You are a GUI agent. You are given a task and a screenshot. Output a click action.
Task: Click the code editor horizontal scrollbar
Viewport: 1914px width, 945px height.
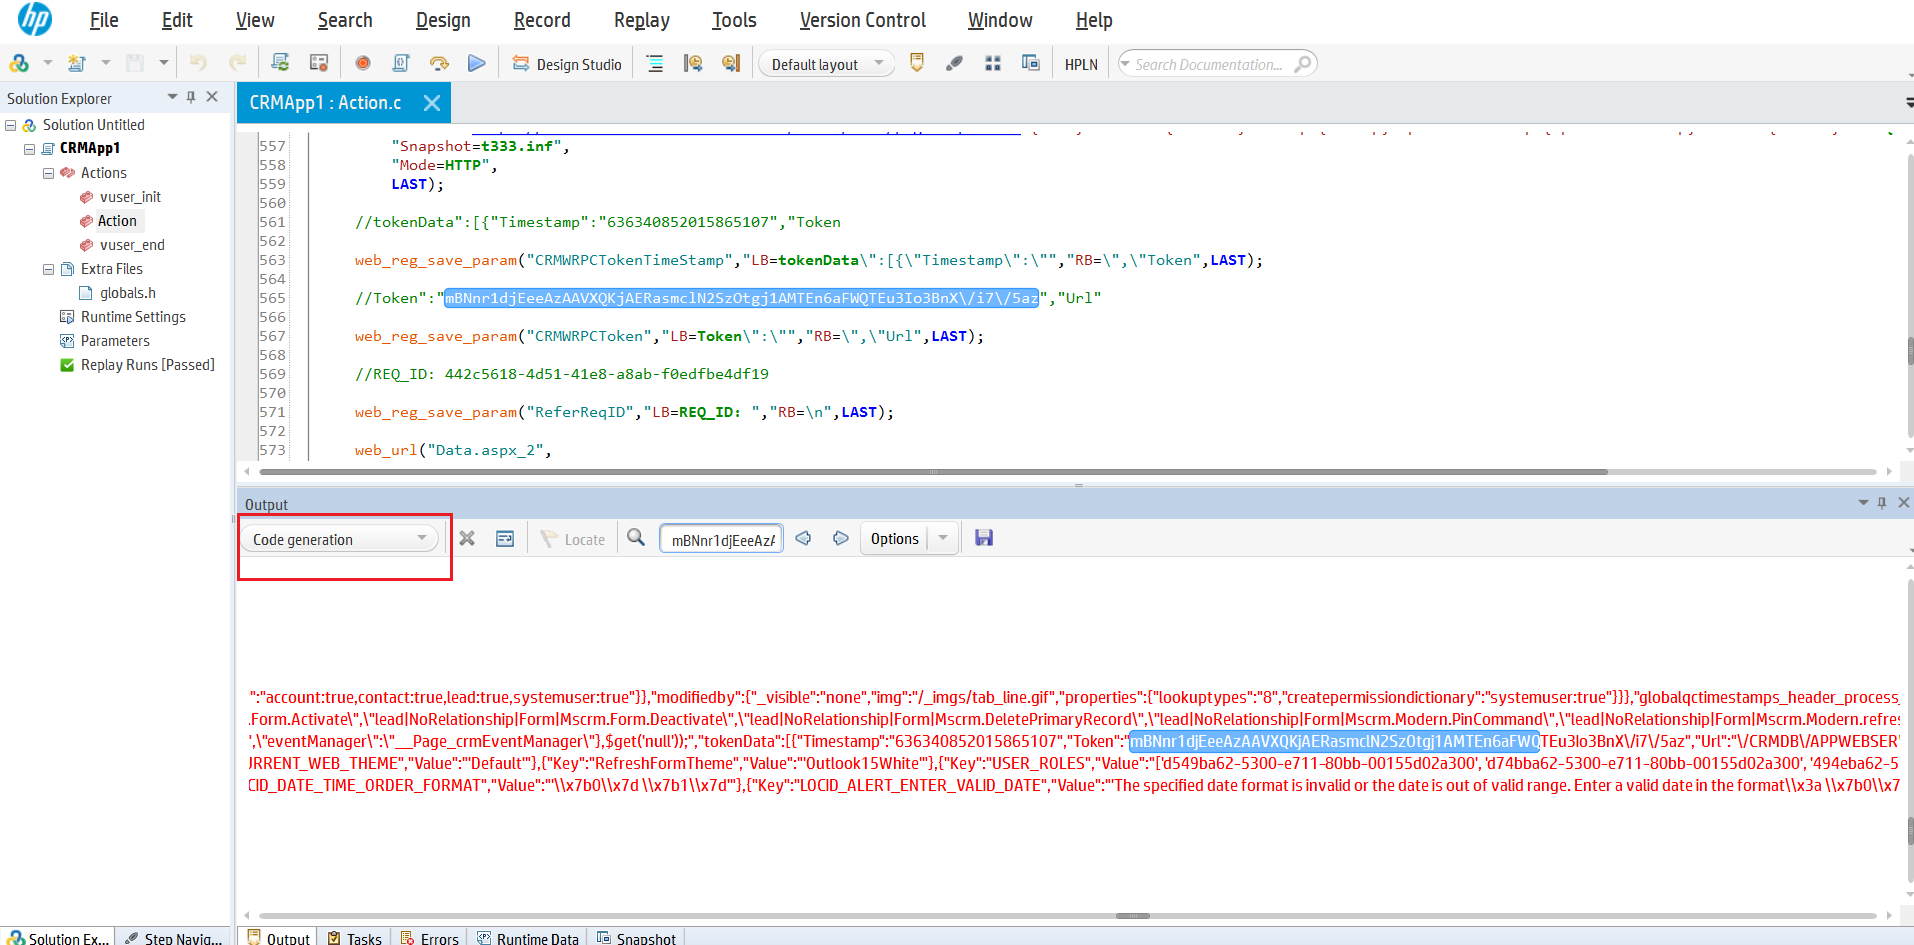coord(933,471)
